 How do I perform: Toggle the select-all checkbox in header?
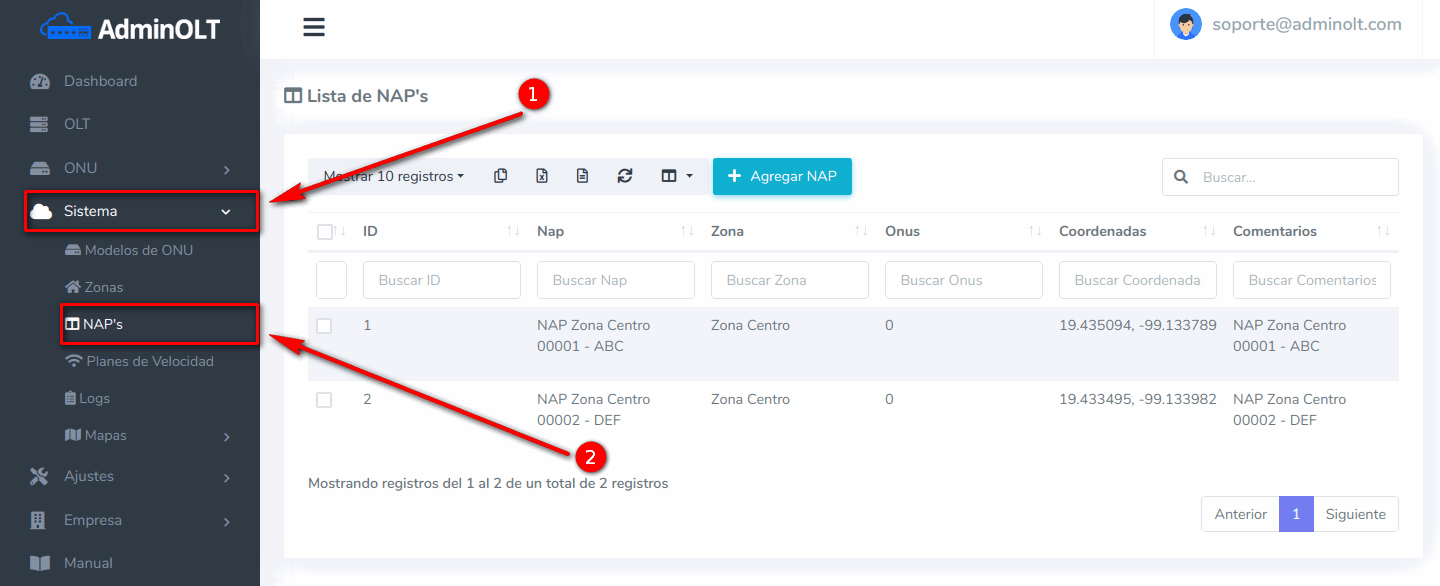click(x=324, y=232)
